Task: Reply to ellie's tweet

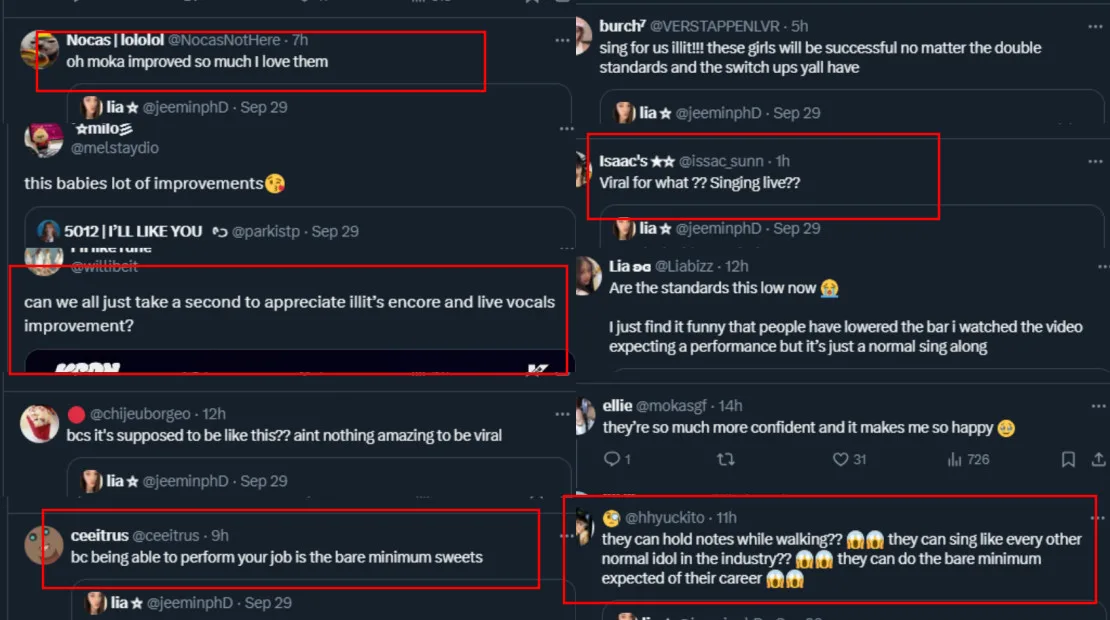Action: point(612,459)
